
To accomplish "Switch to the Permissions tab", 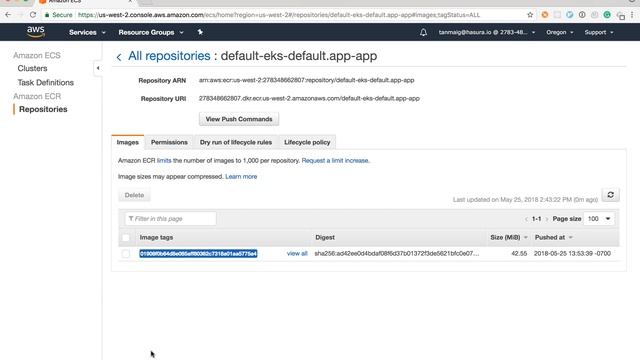I will click(169, 142).
